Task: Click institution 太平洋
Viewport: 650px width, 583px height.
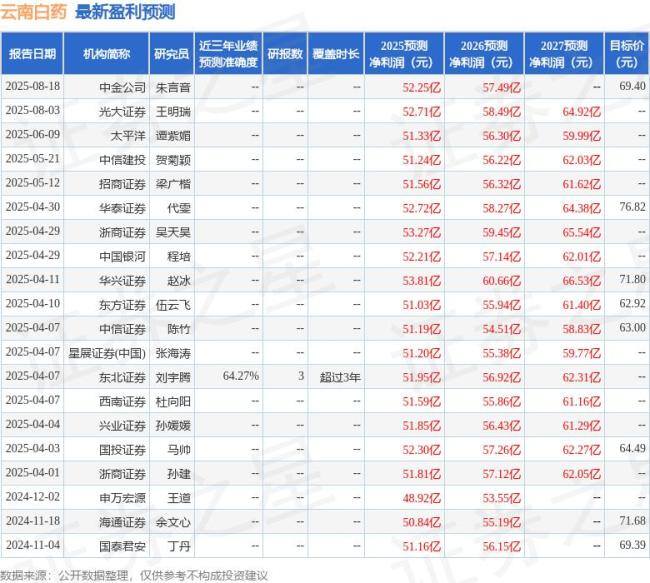Action: click(x=128, y=135)
